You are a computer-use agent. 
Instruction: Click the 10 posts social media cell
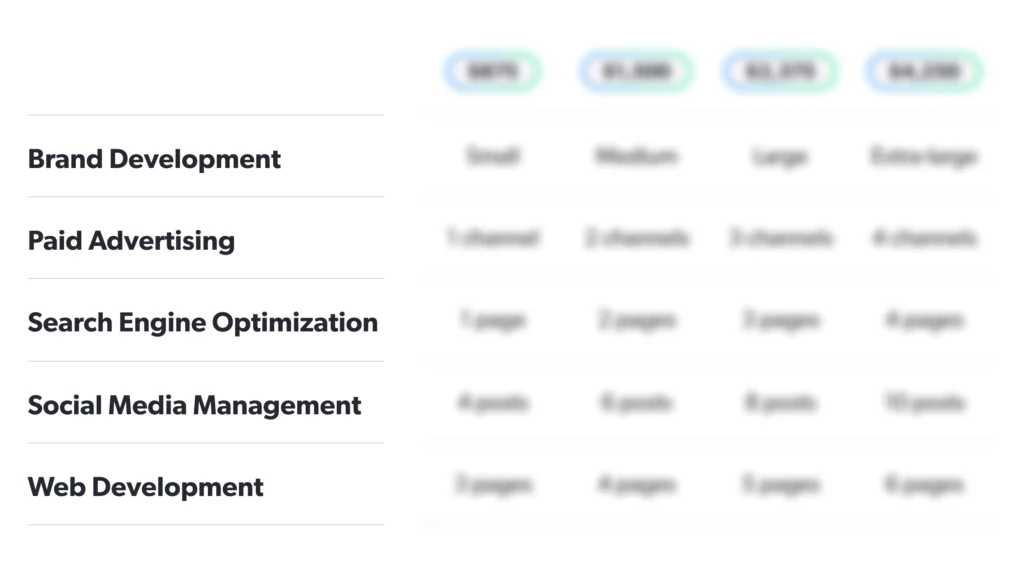tap(924, 402)
